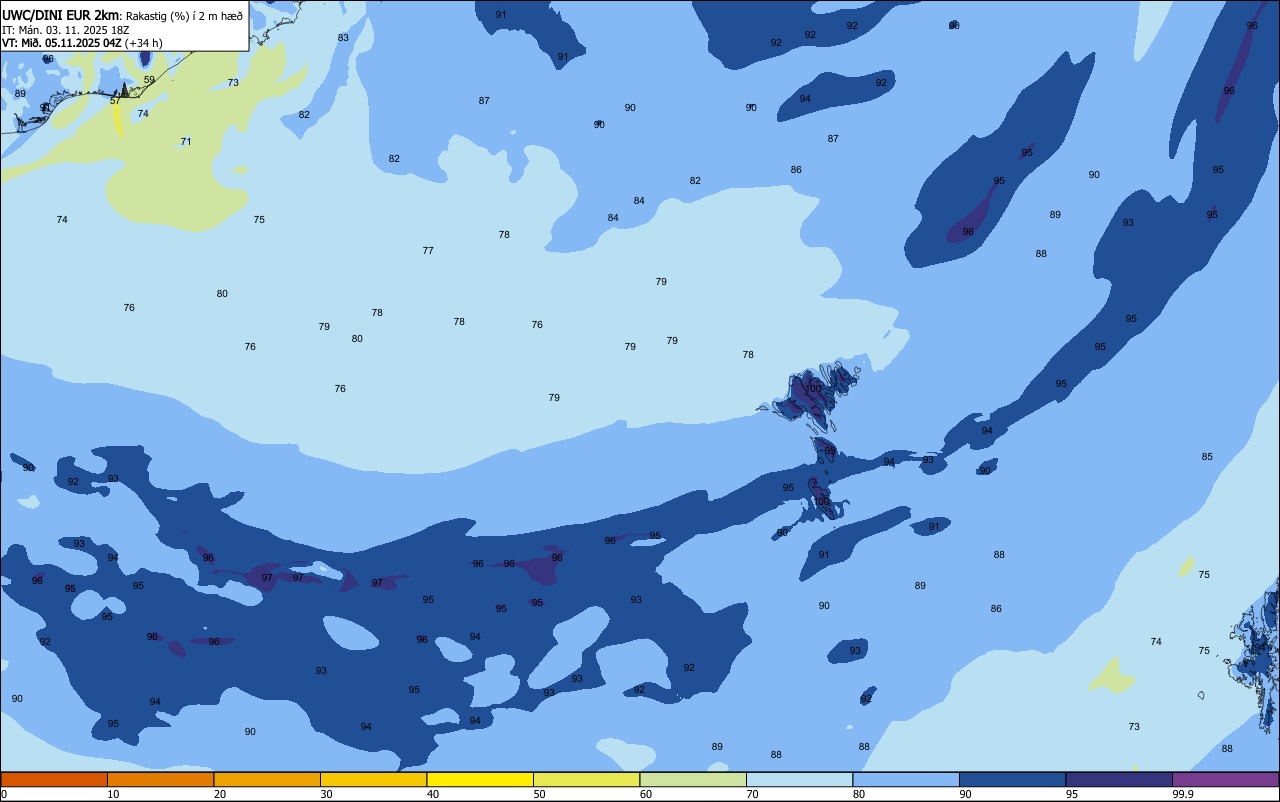Screen dimensions: 1280x802
Task: Select the amber 30–40 legend swatch
Action: 373,779
